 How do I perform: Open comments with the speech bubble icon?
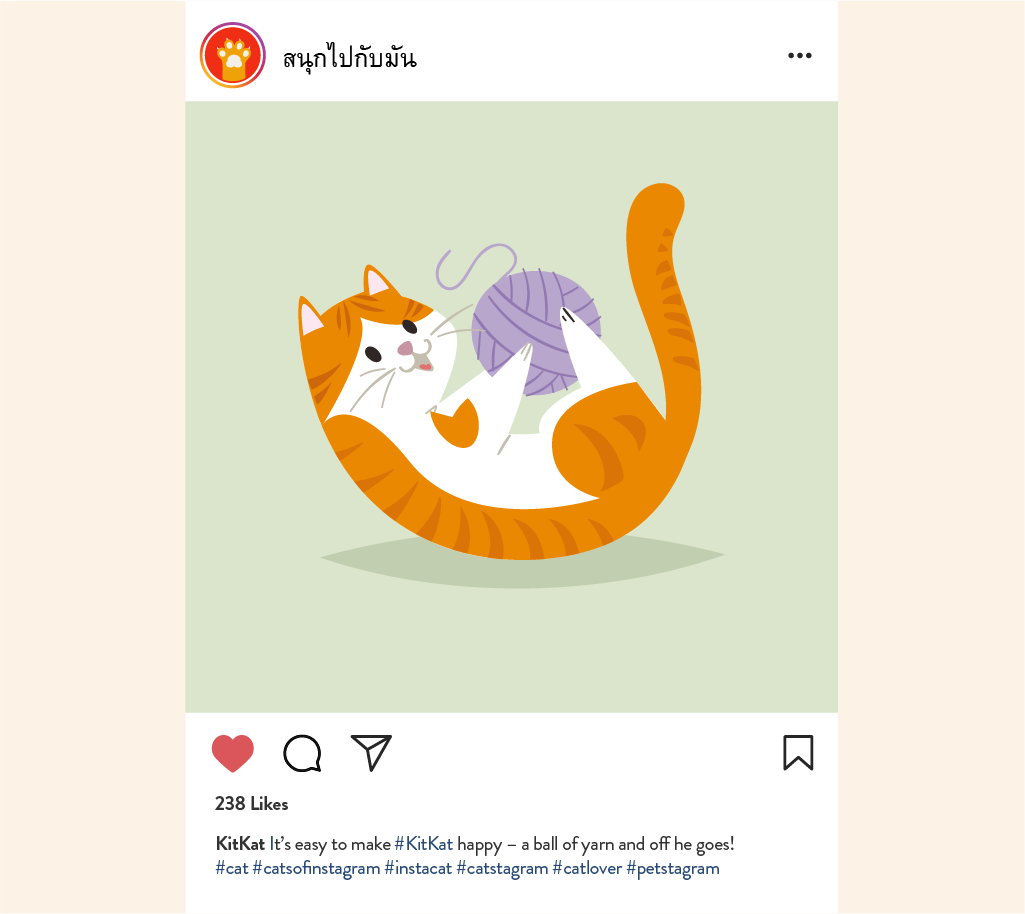click(x=302, y=753)
